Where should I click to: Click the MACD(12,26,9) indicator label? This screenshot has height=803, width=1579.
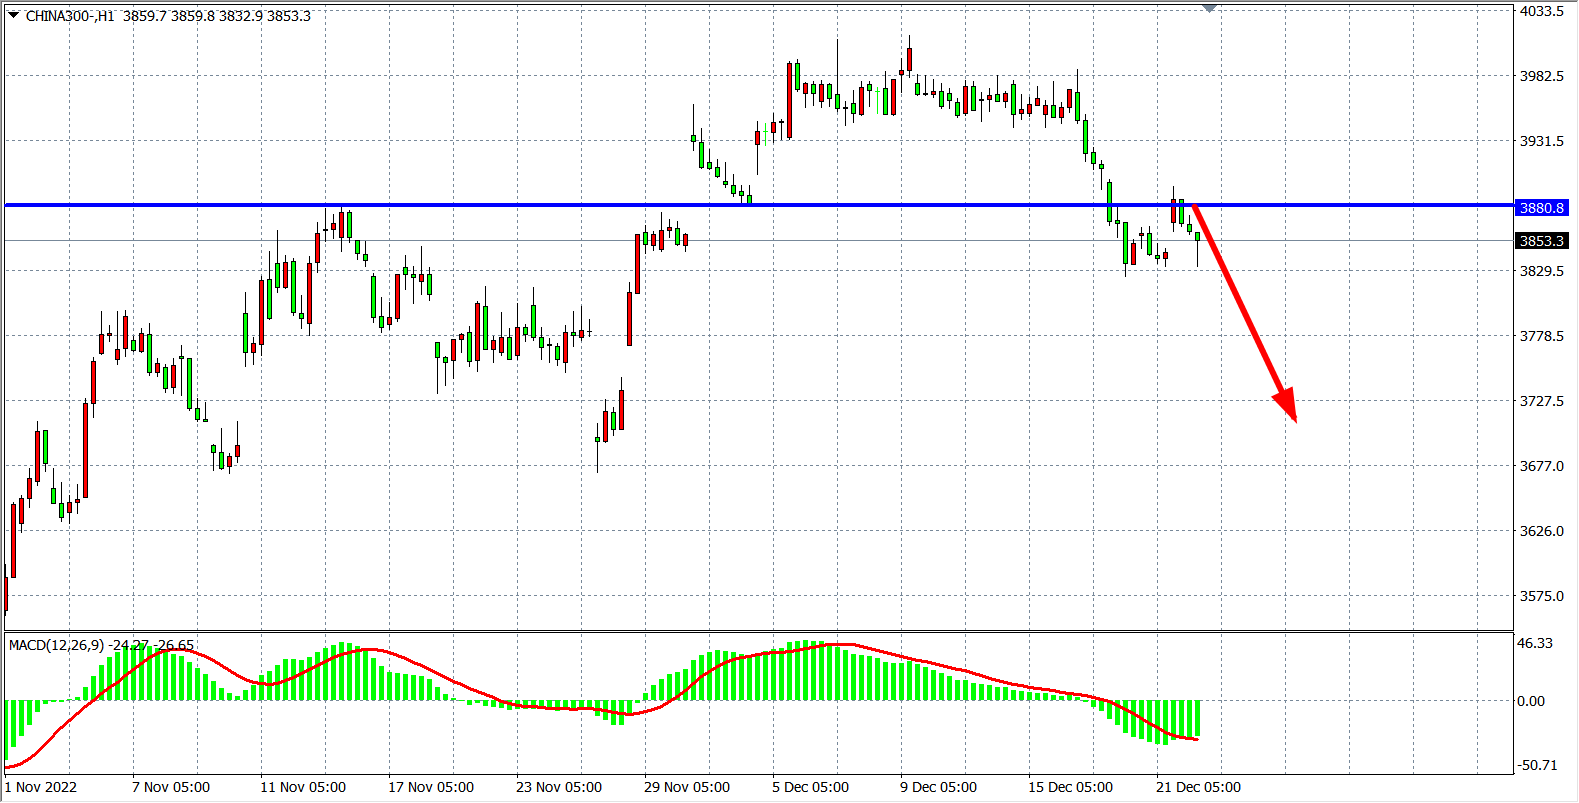coord(56,645)
